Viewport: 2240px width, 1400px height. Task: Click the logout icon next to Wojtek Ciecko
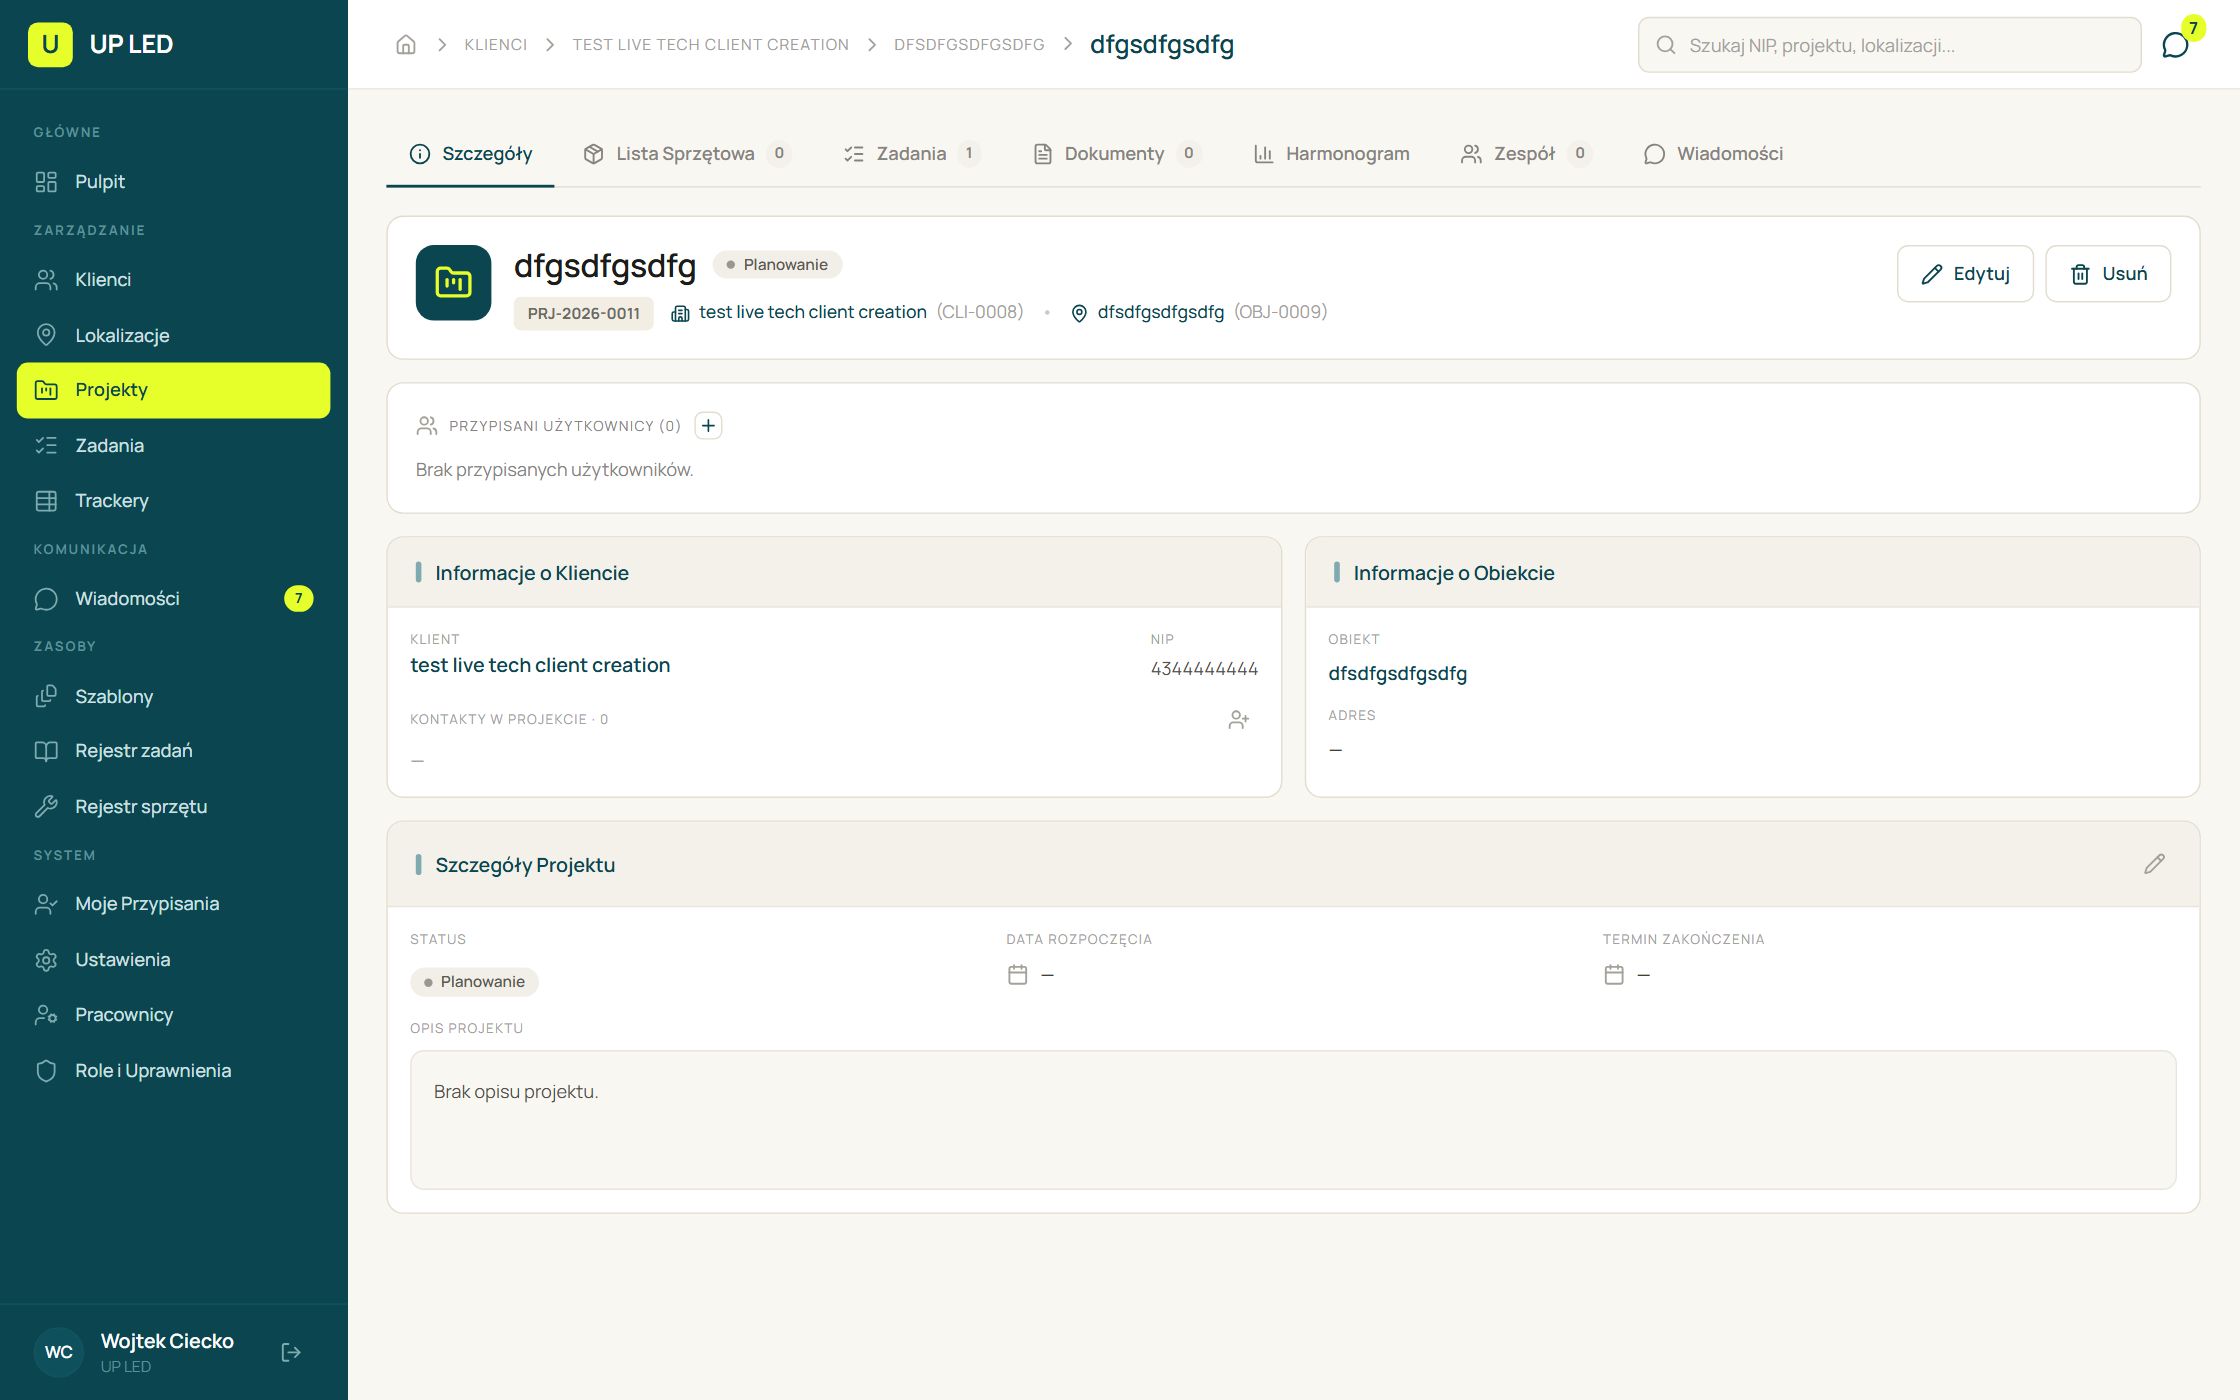pos(291,1353)
